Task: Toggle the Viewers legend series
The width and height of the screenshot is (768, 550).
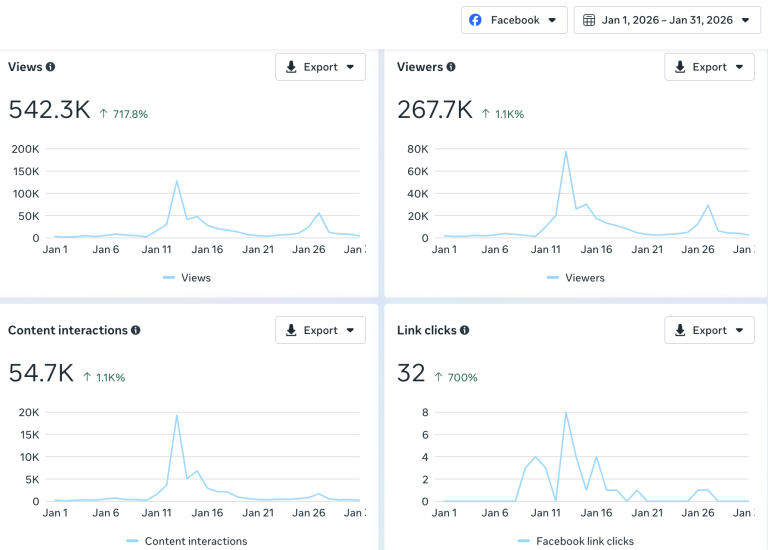Action: (576, 278)
